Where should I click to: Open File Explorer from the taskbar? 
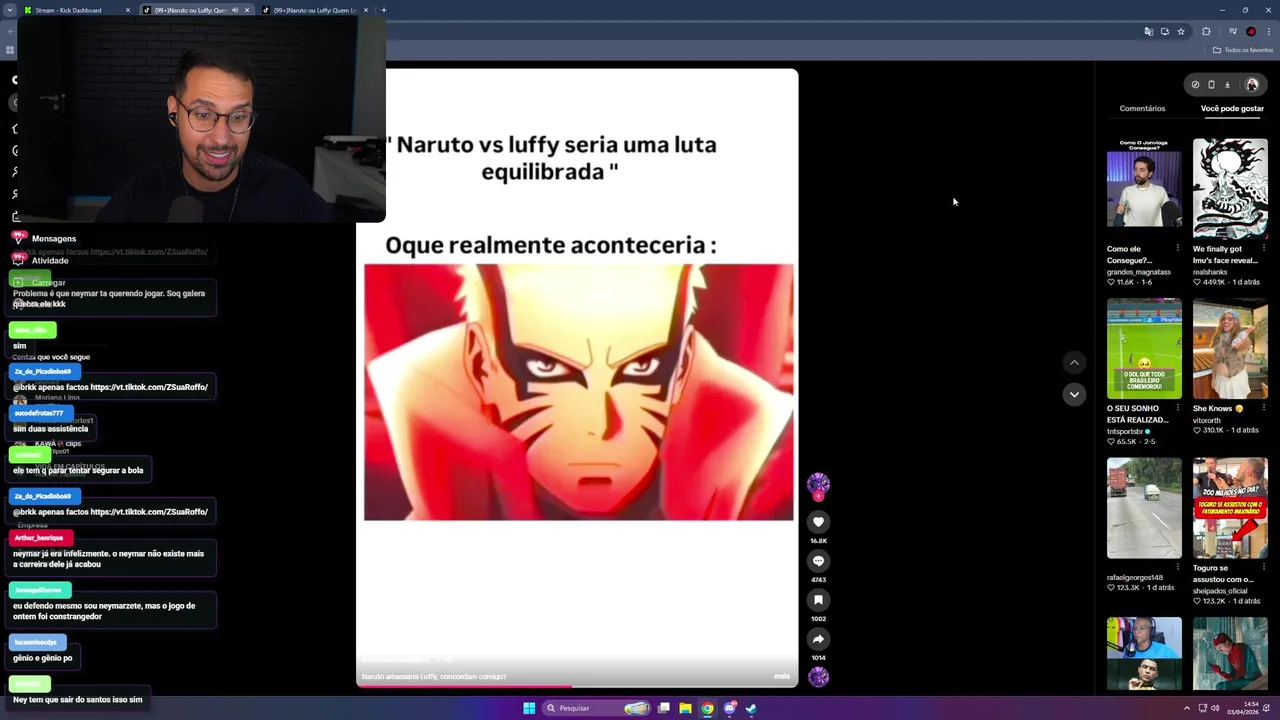point(685,708)
